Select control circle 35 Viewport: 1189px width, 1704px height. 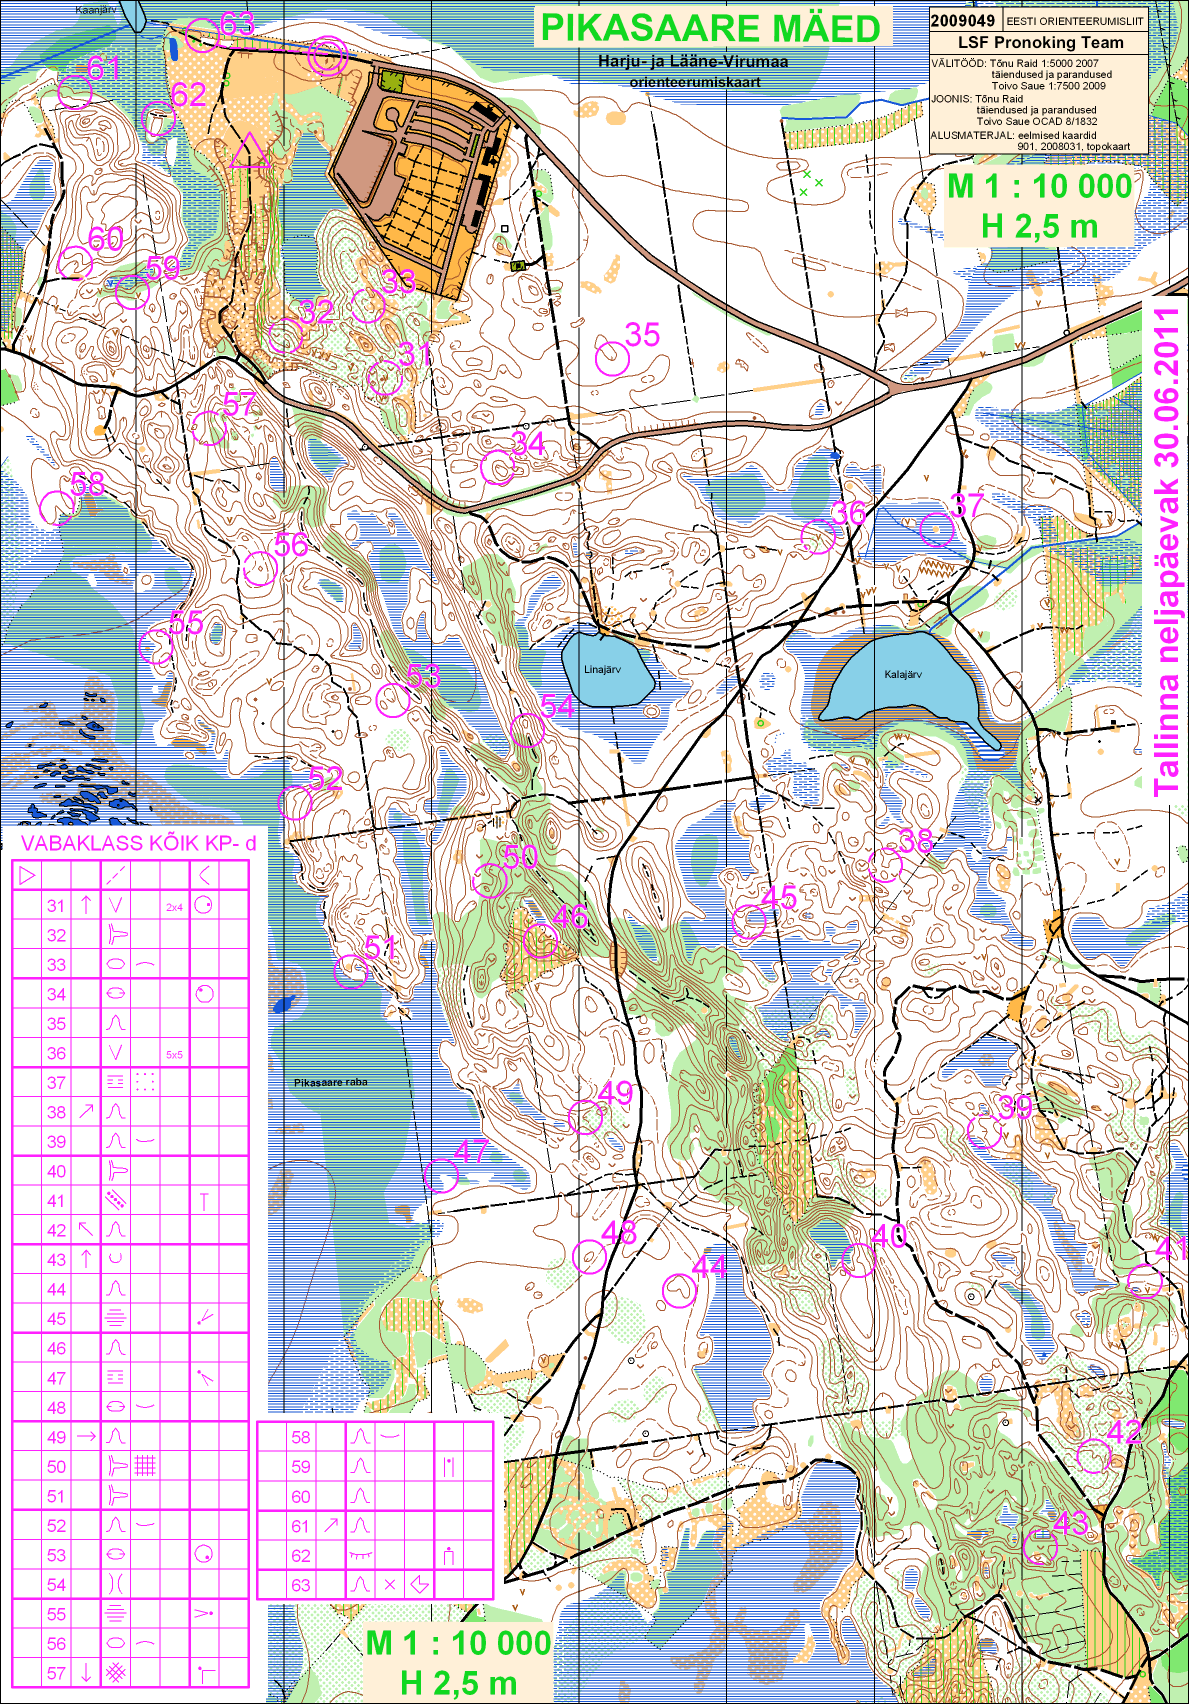pos(612,358)
